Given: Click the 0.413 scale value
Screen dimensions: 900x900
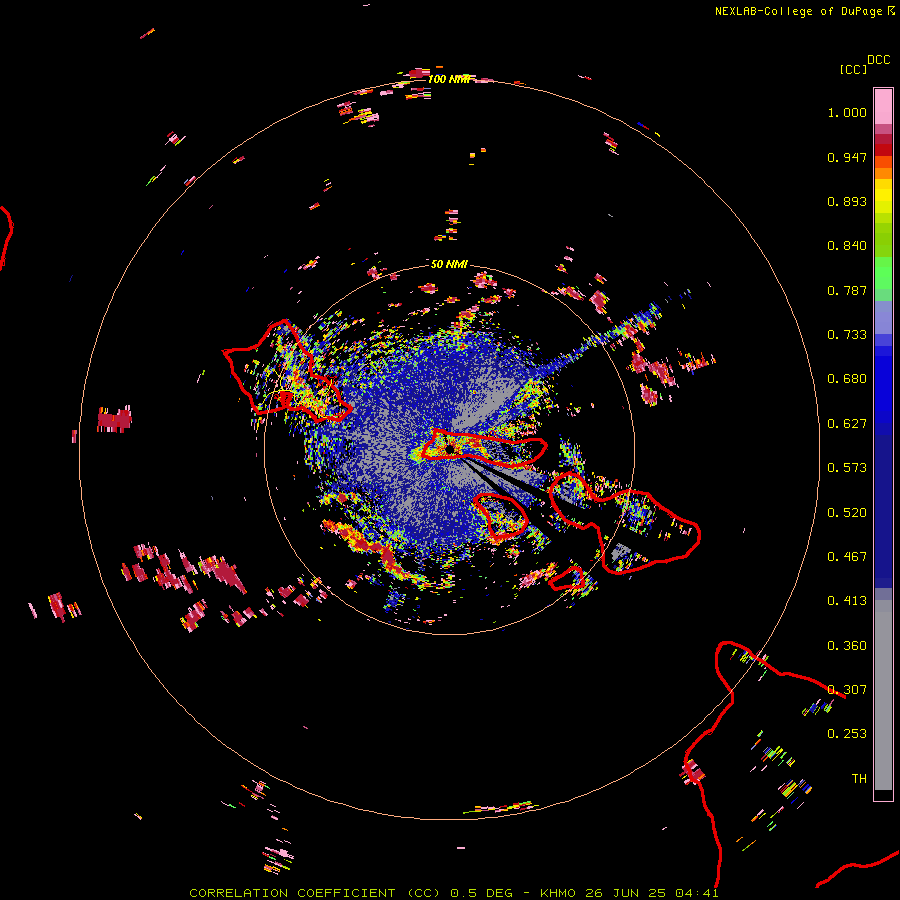Looking at the screenshot, I should click(847, 601).
